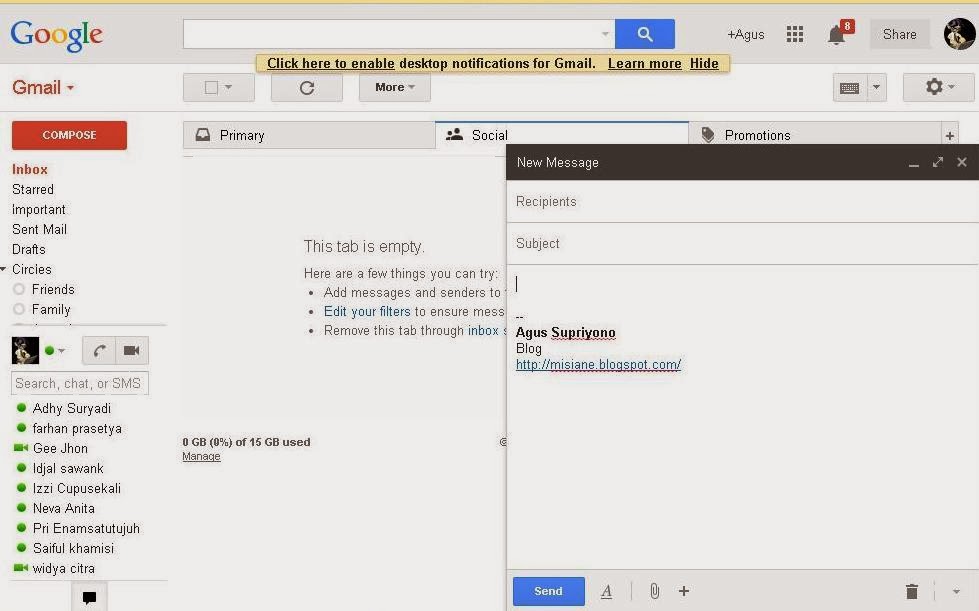Viewport: 979px width, 611px height.
Task: Open the Google apps grid
Action: (x=794, y=33)
